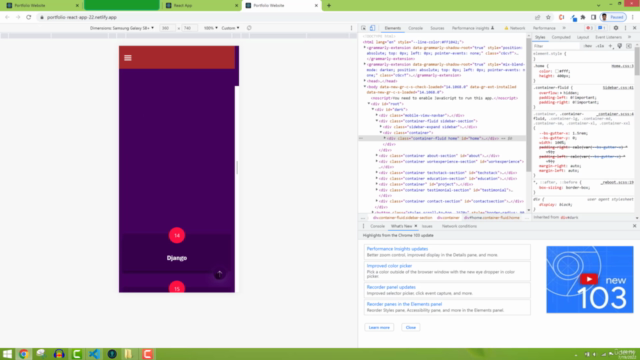Screen dimensions: 640x360
Task: Play the Chrome 103 video thumbnail
Action: [x=590, y=280]
